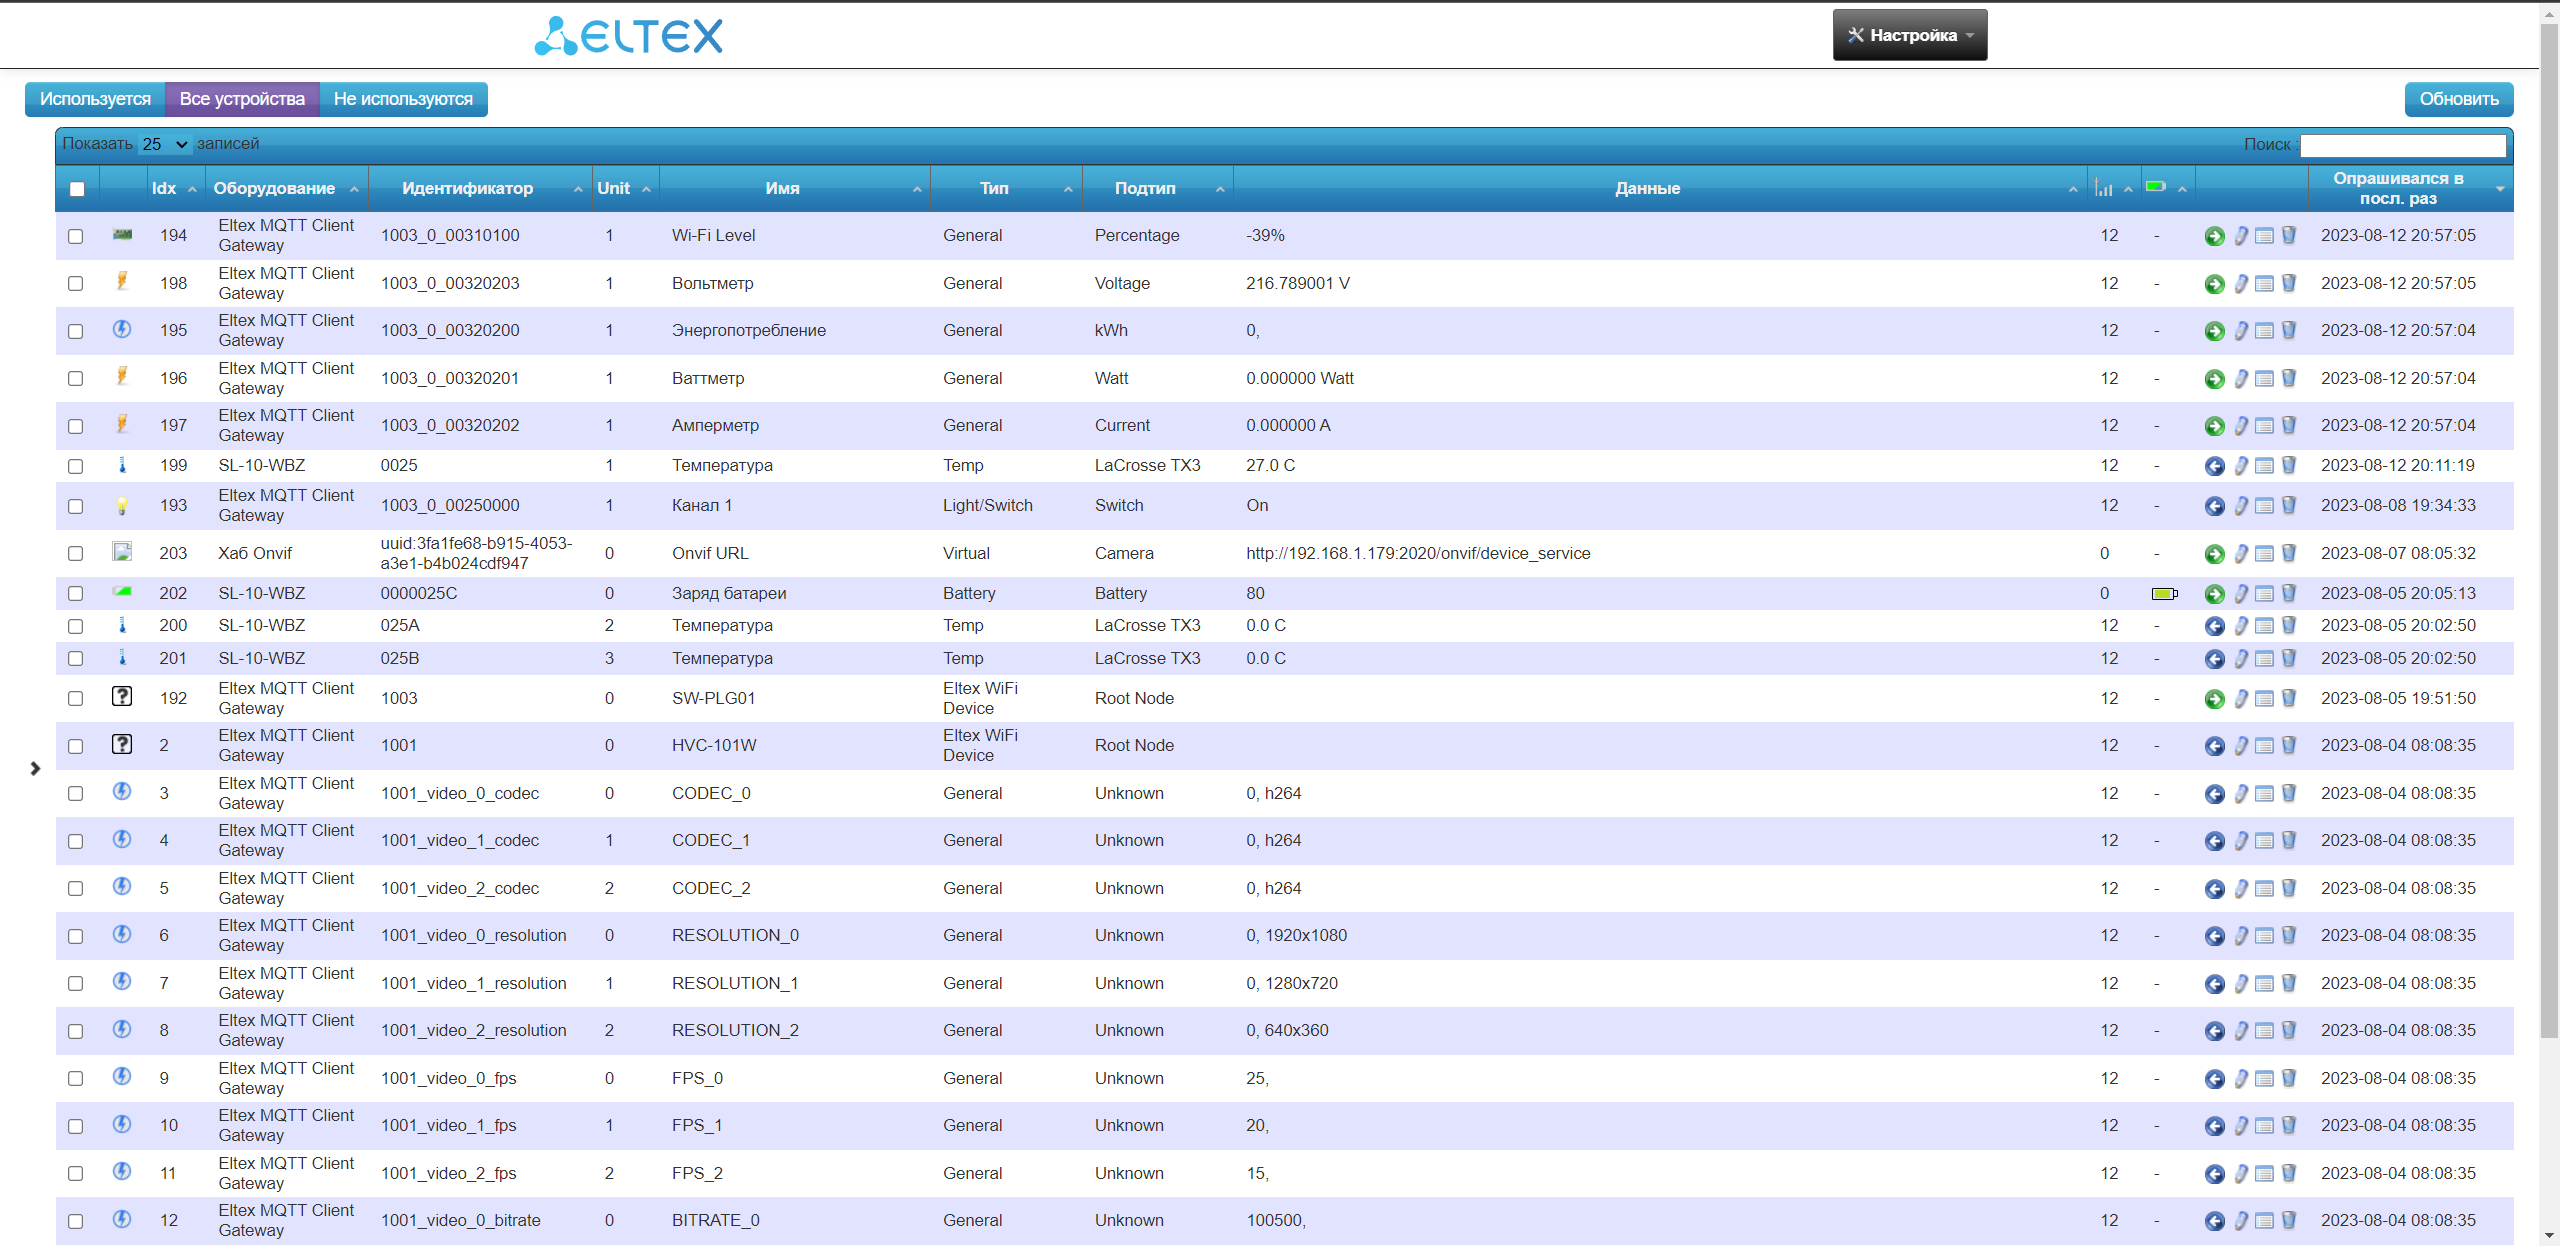The height and width of the screenshot is (1246, 2560).
Task: Check the checkbox for Idx 199 row
Action: click(76, 466)
